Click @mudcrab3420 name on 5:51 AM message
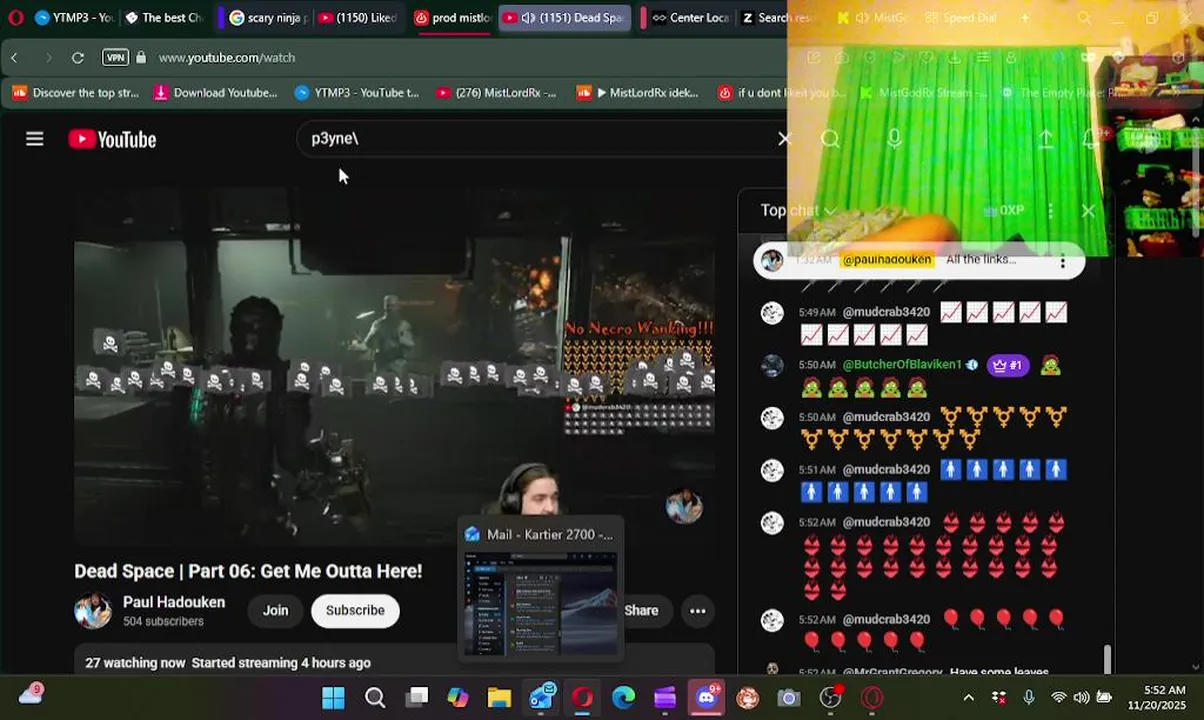Image resolution: width=1204 pixels, height=720 pixels. point(886,469)
